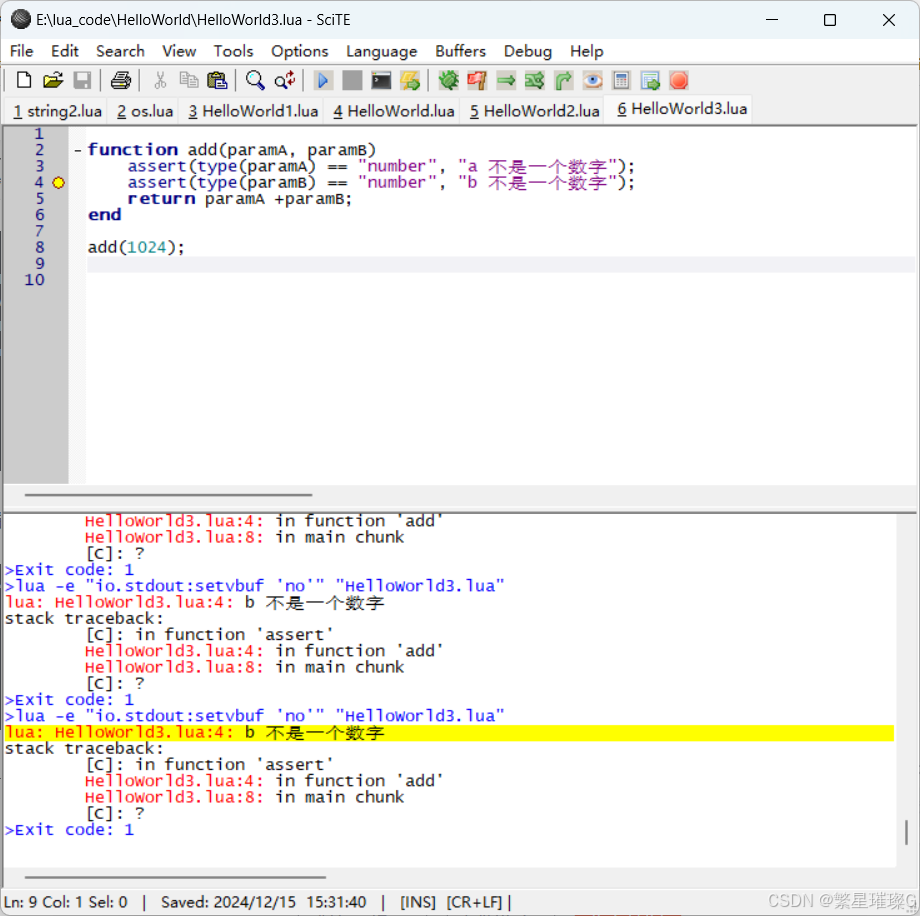This screenshot has width=920, height=916.
Task: Click the eye inspect icon
Action: point(593,80)
